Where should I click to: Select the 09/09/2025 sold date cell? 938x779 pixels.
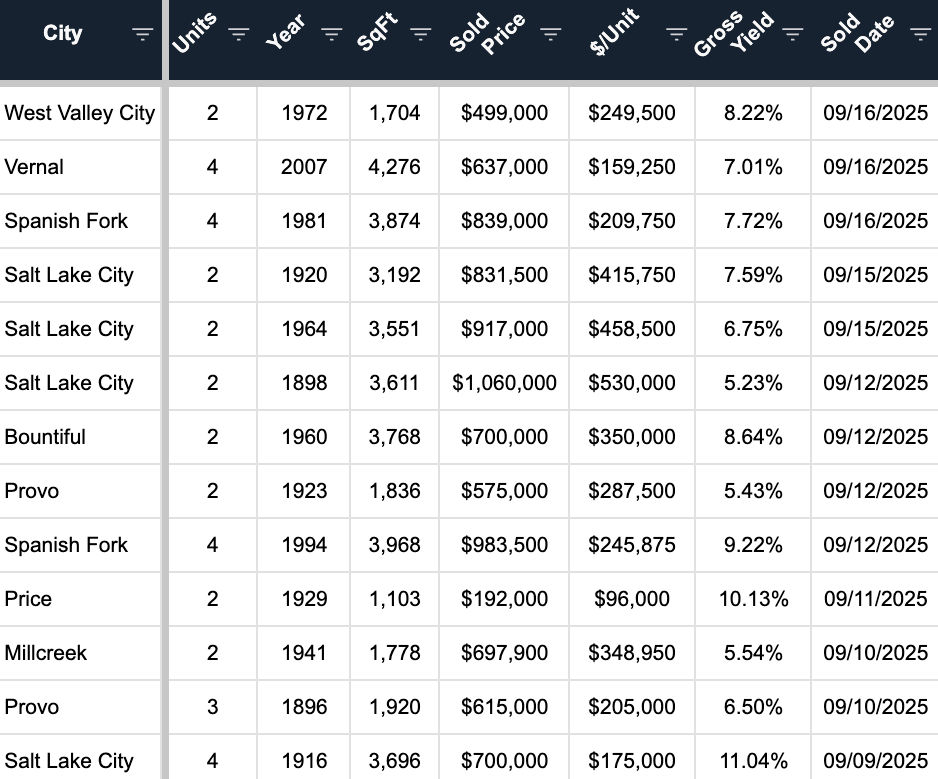point(875,760)
